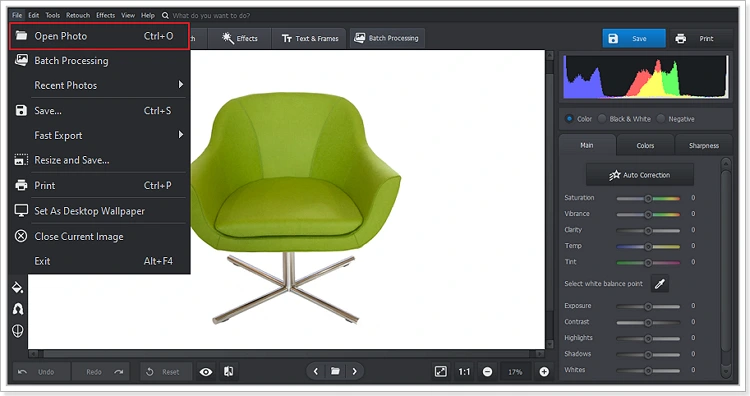Click the Print button in top right
750x396 pixels.
click(701, 38)
